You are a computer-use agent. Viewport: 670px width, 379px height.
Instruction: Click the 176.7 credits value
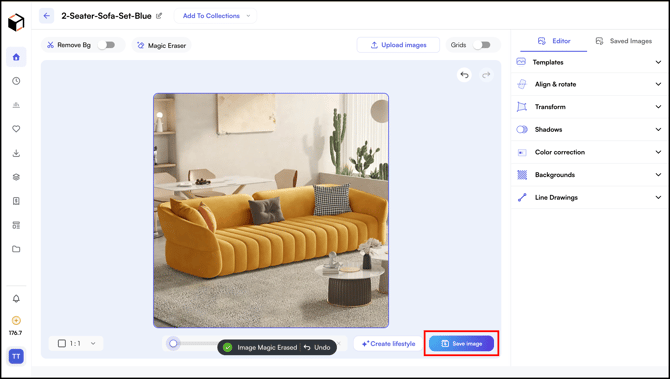[x=16, y=333]
